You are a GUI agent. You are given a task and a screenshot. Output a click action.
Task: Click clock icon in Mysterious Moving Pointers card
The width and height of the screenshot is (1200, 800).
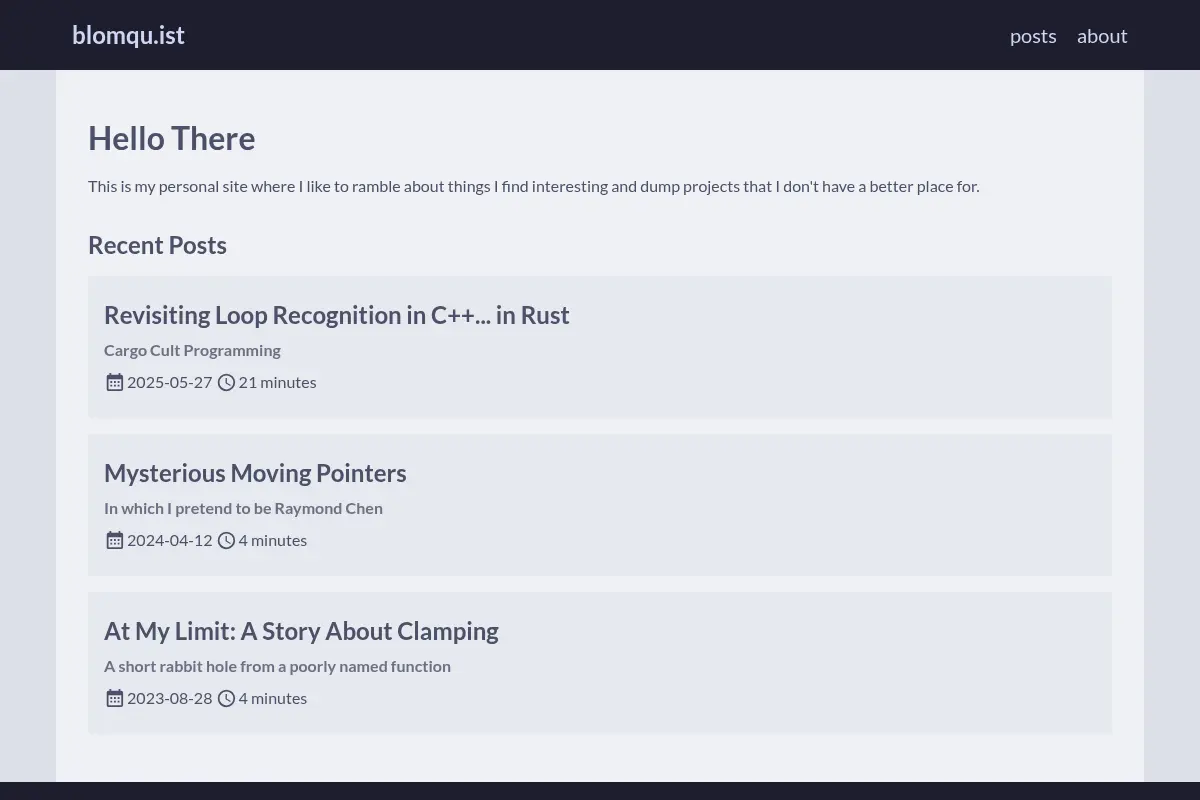point(226,540)
